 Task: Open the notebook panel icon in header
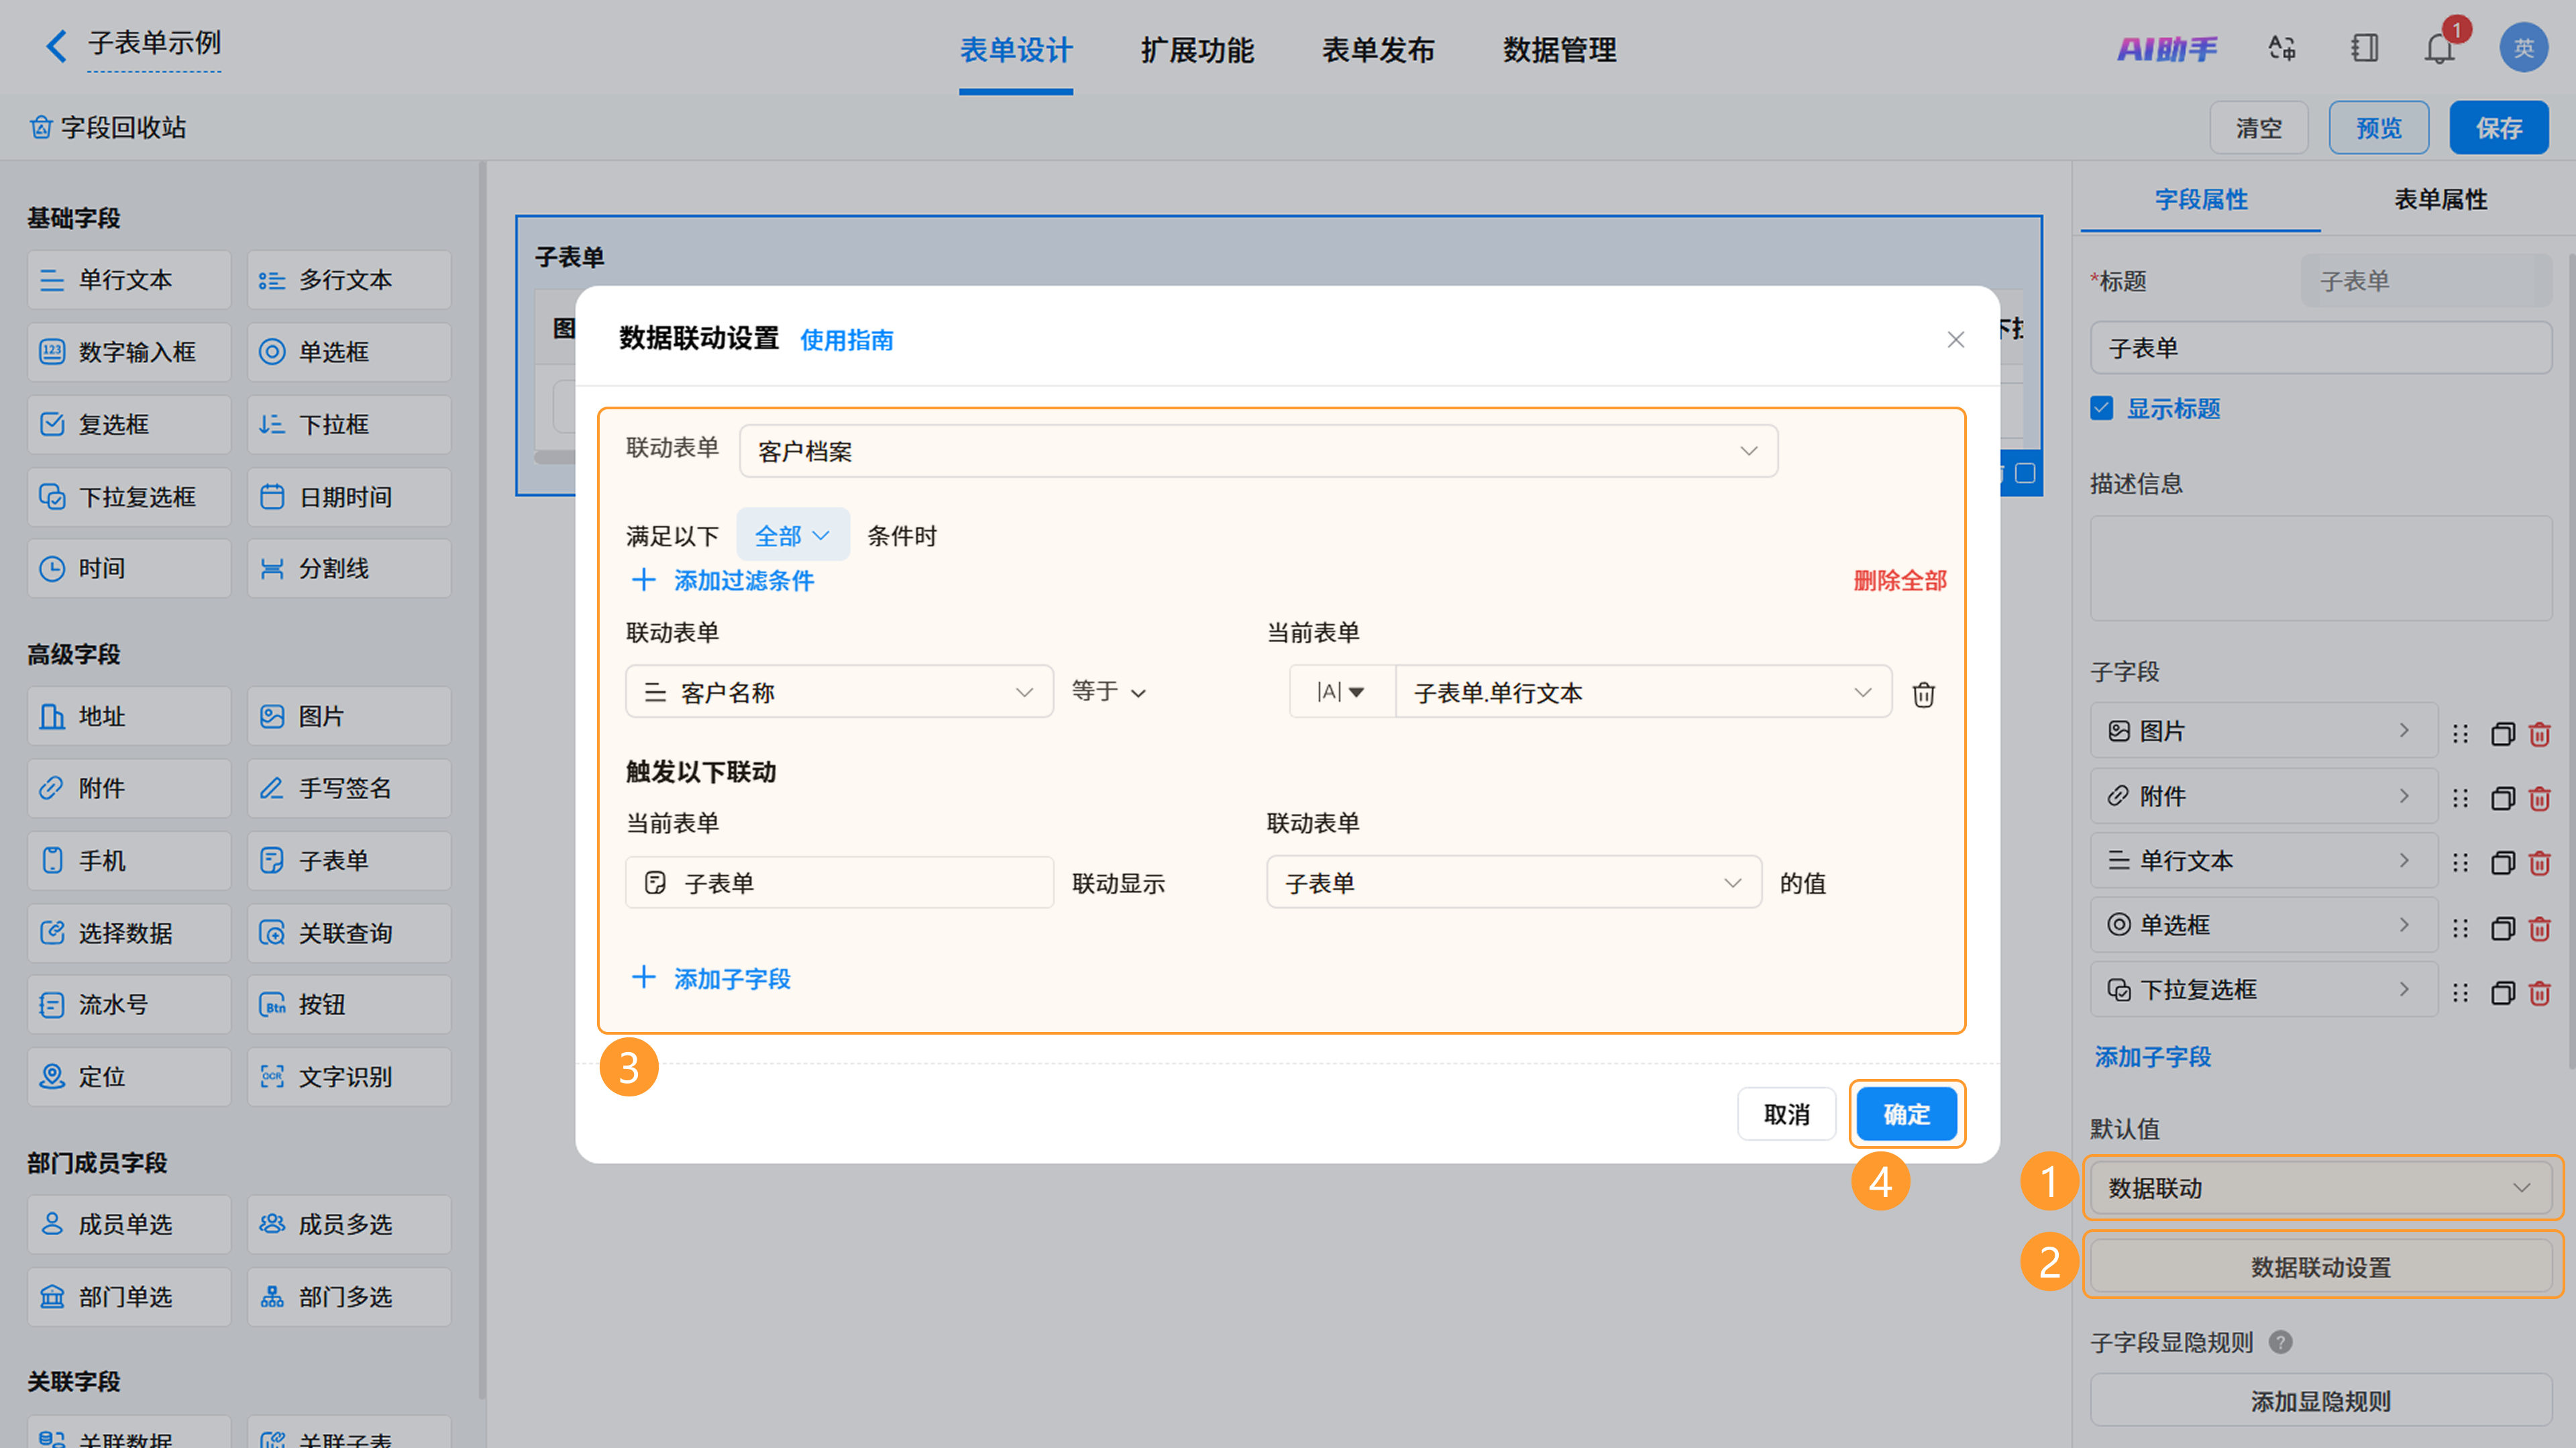click(x=2364, y=48)
